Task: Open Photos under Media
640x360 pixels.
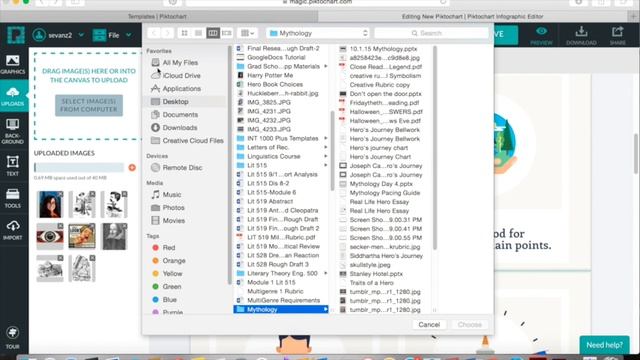Action: pyautogui.click(x=173, y=208)
